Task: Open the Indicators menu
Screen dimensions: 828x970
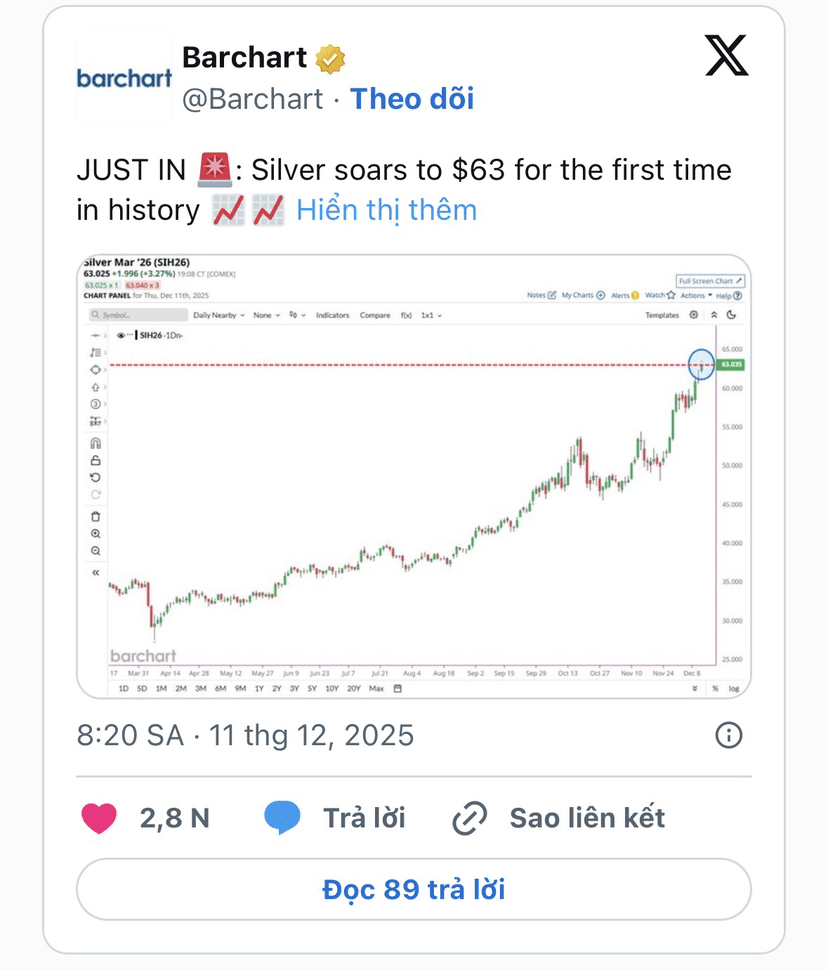Action: 332,315
